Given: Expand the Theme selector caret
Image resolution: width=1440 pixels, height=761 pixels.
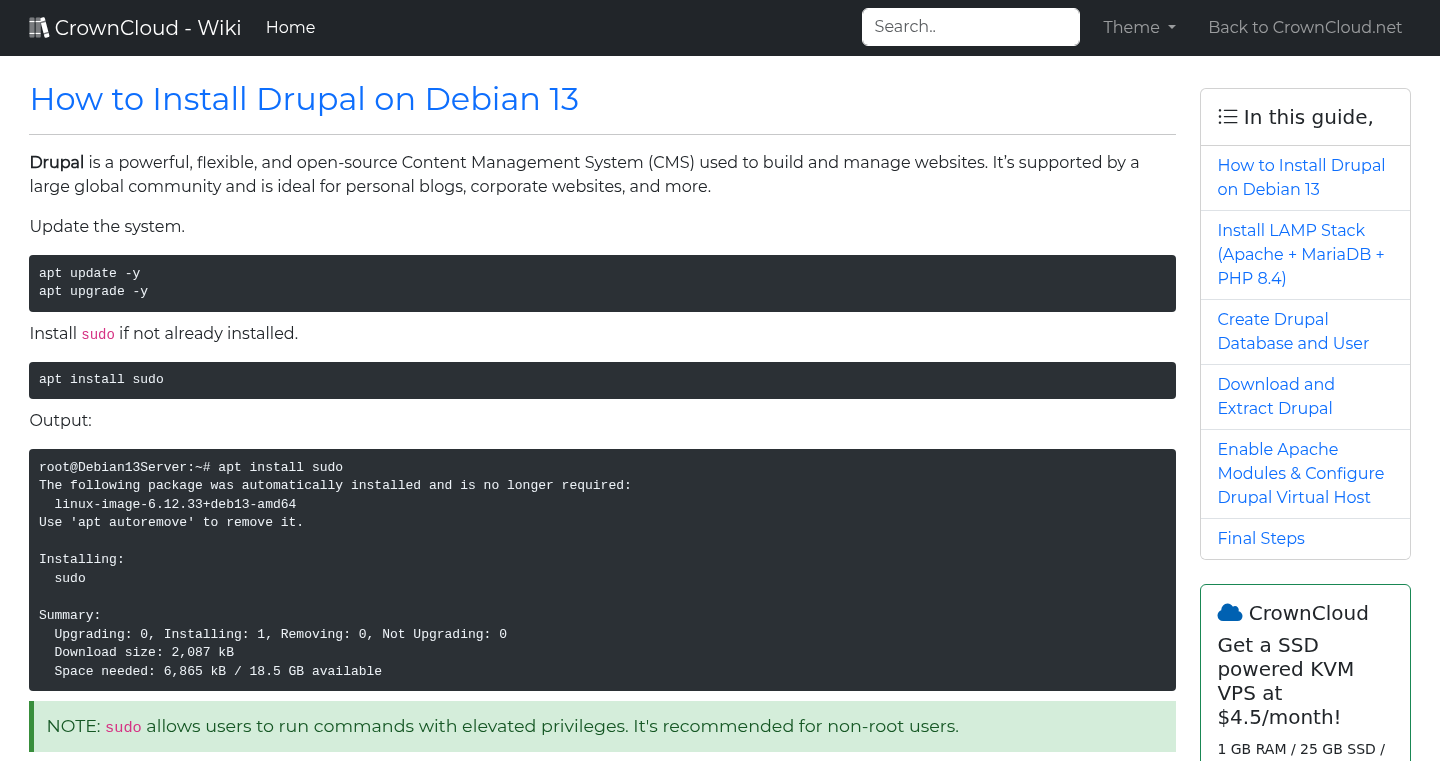Looking at the screenshot, I should (1171, 27).
